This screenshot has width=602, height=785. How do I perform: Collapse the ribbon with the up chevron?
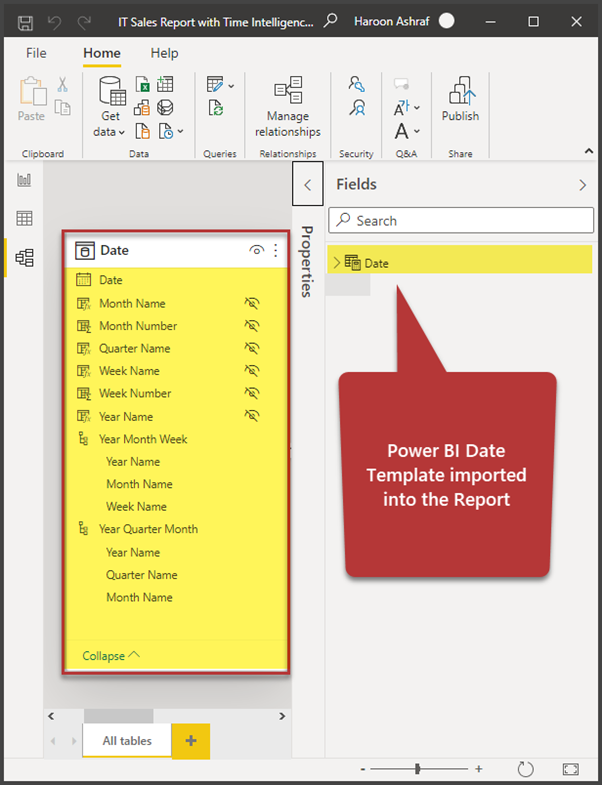point(589,151)
